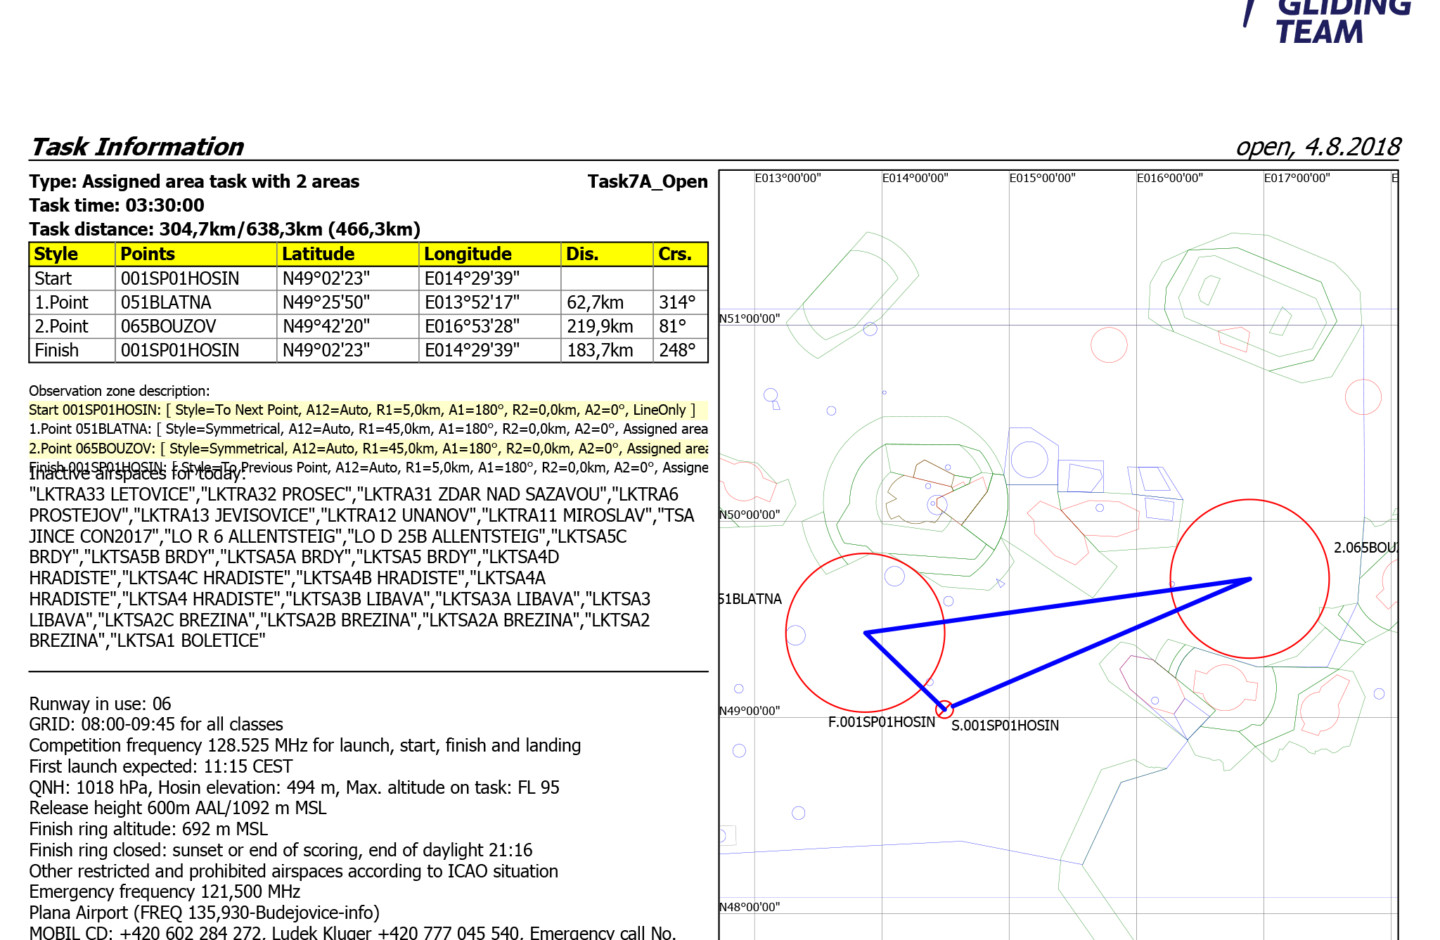Click the F.001SP01HOSIN map label

click(x=881, y=722)
